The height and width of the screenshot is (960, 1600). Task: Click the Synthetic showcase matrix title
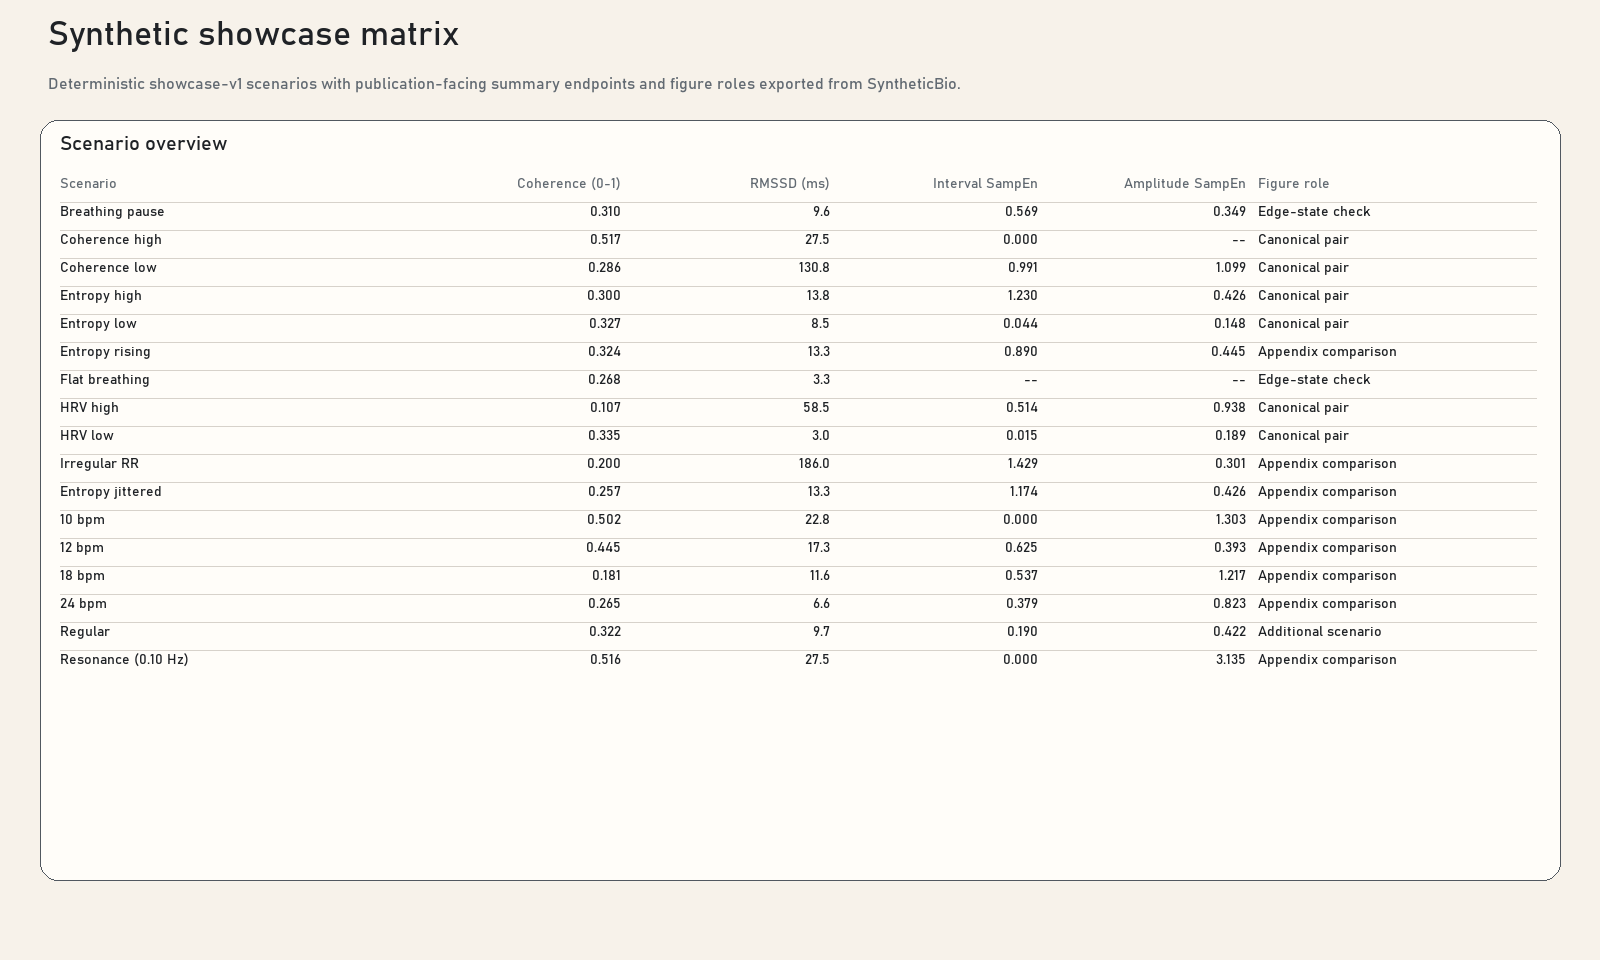coord(254,35)
